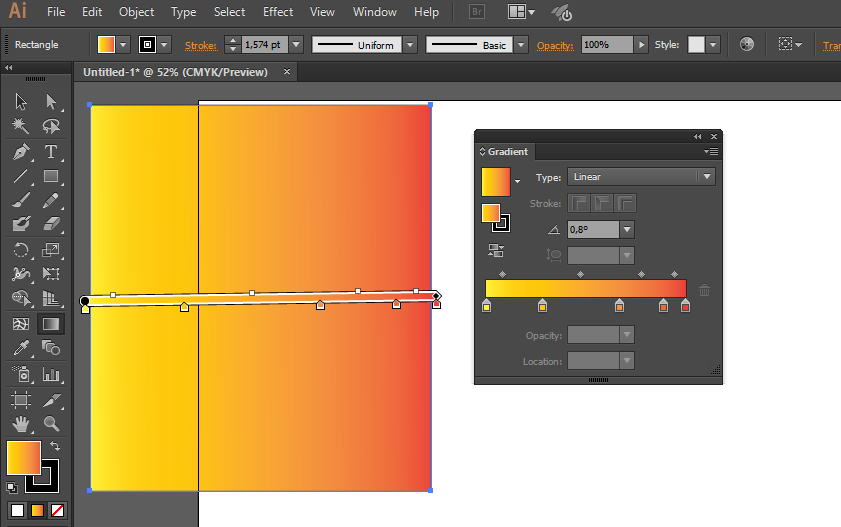
Task: Select leftmost yellow stop on panel gradient slider
Action: coord(486,306)
